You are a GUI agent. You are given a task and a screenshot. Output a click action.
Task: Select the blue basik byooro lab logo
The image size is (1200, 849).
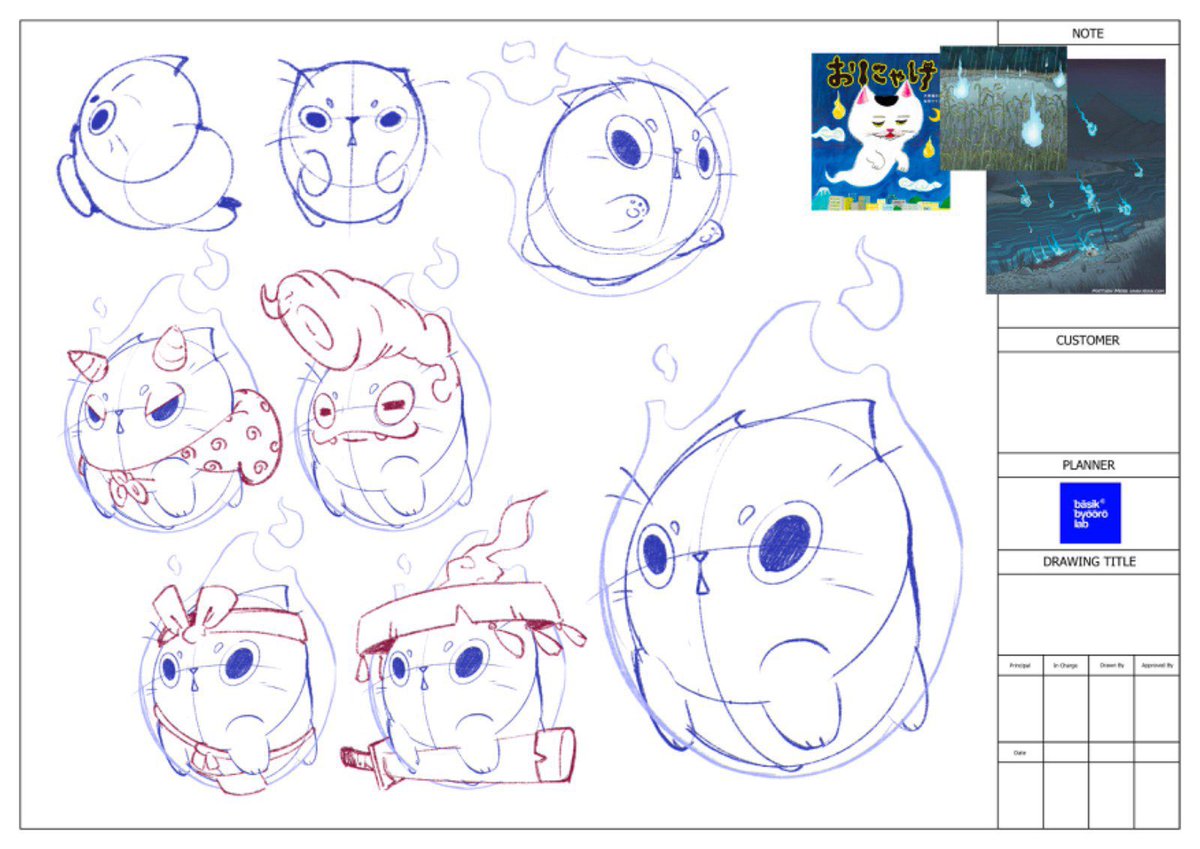(1090, 513)
